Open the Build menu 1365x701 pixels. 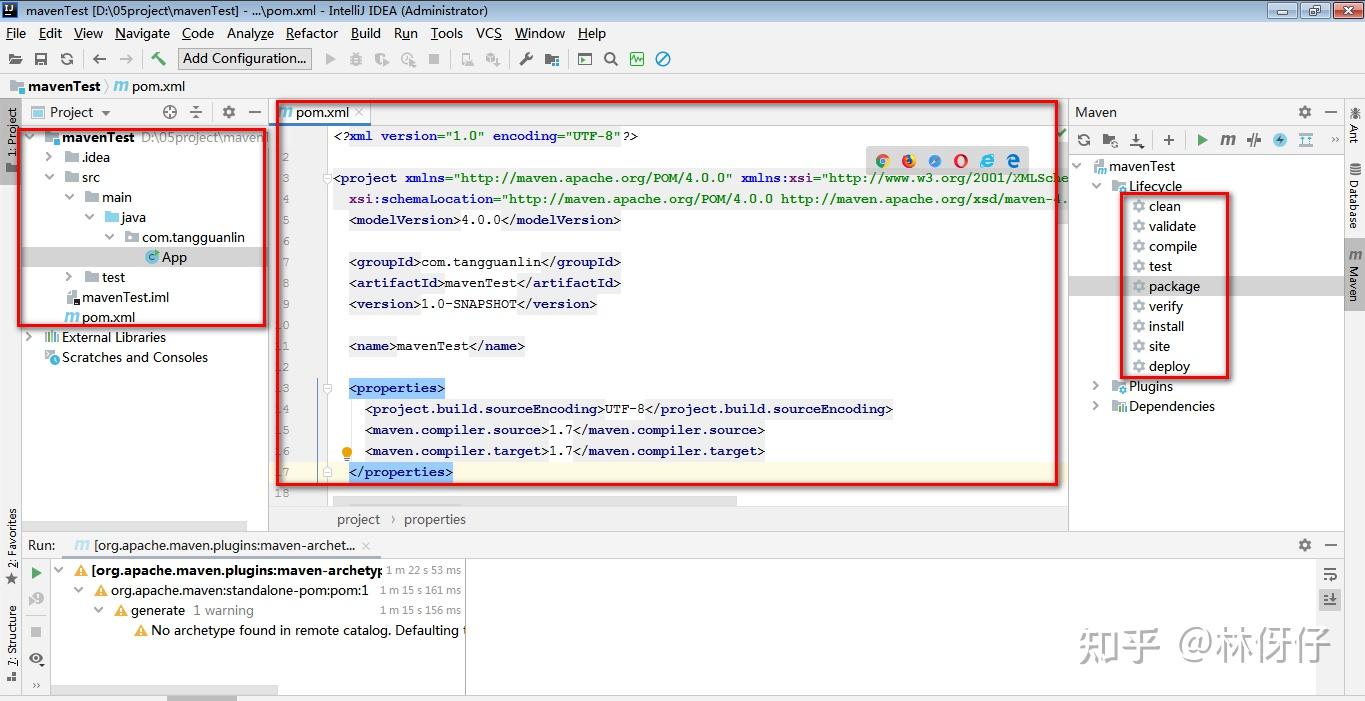(365, 33)
